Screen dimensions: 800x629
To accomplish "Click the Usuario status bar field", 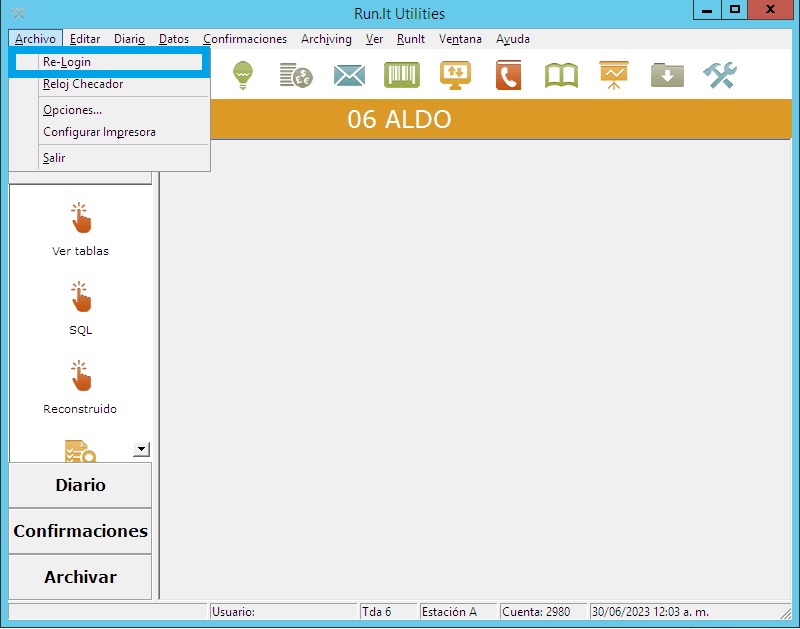I will 284,612.
